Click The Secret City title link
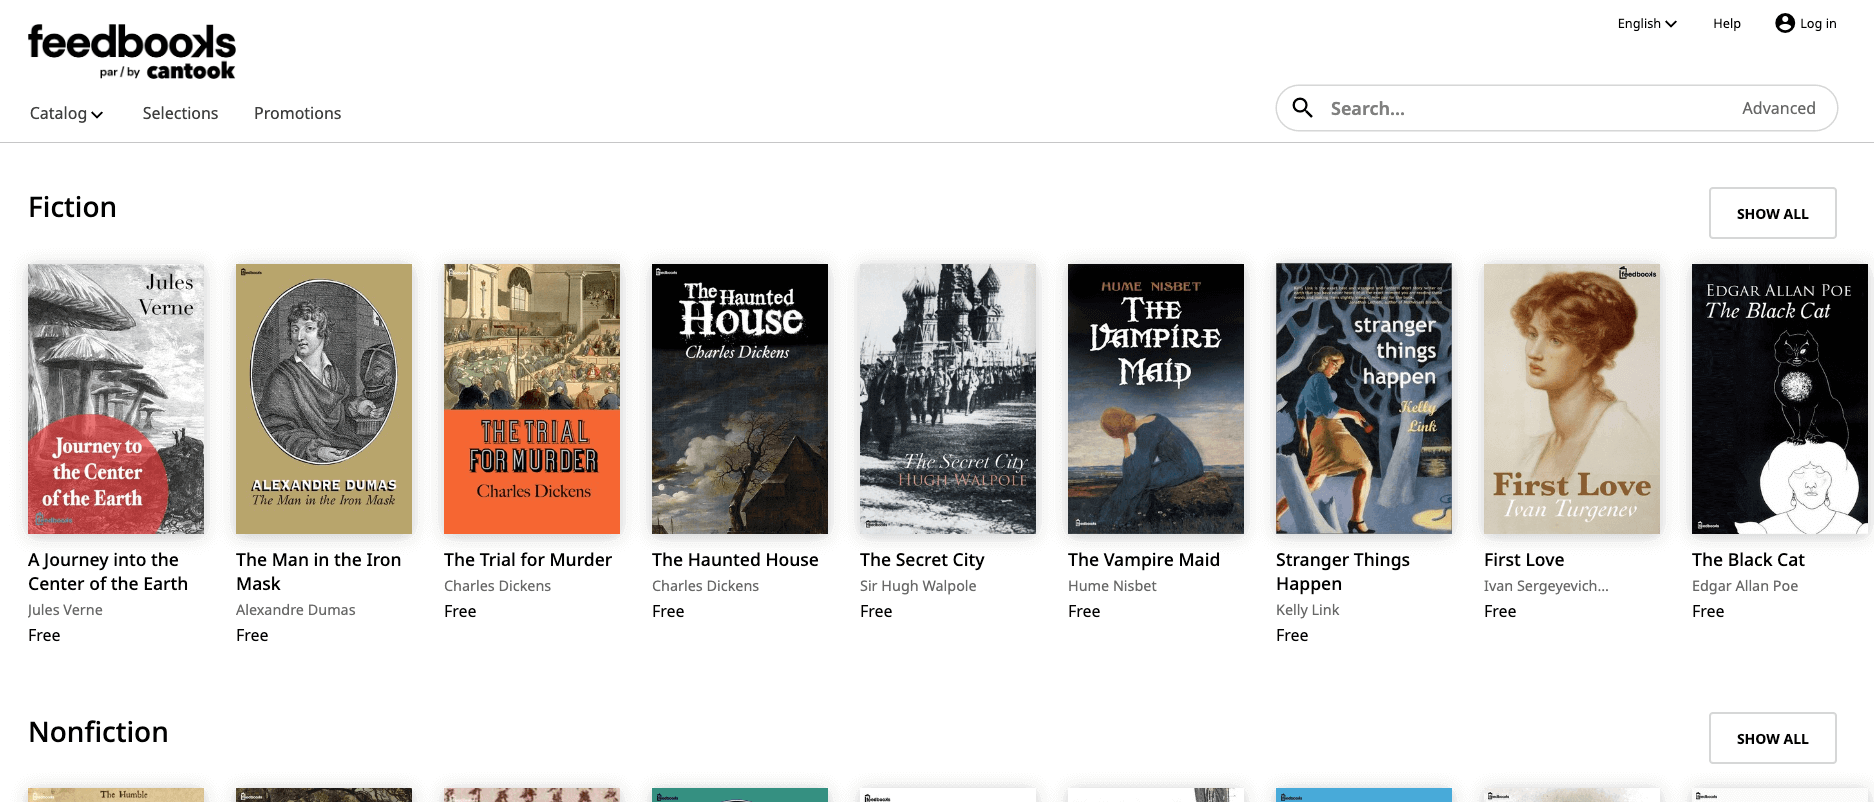The image size is (1874, 802). pyautogui.click(x=922, y=560)
